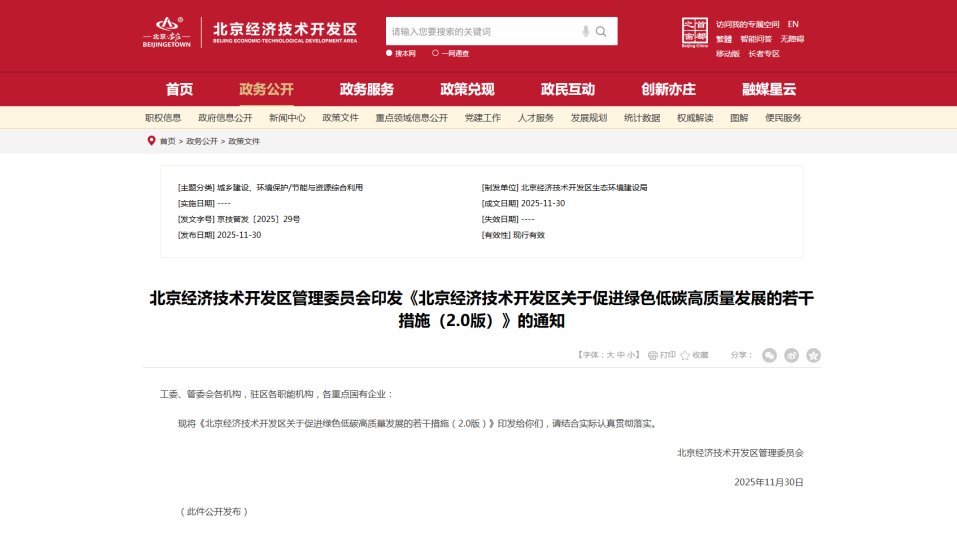The width and height of the screenshot is (957, 539).
Task: Open 职权信息 in the sub-menu
Action: [x=163, y=118]
